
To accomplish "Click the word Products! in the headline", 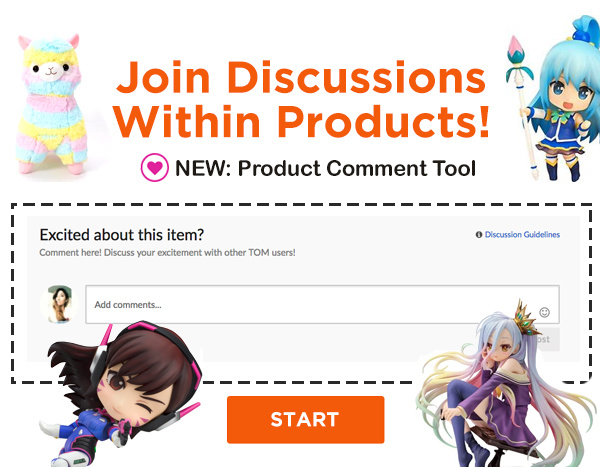I will [383, 122].
